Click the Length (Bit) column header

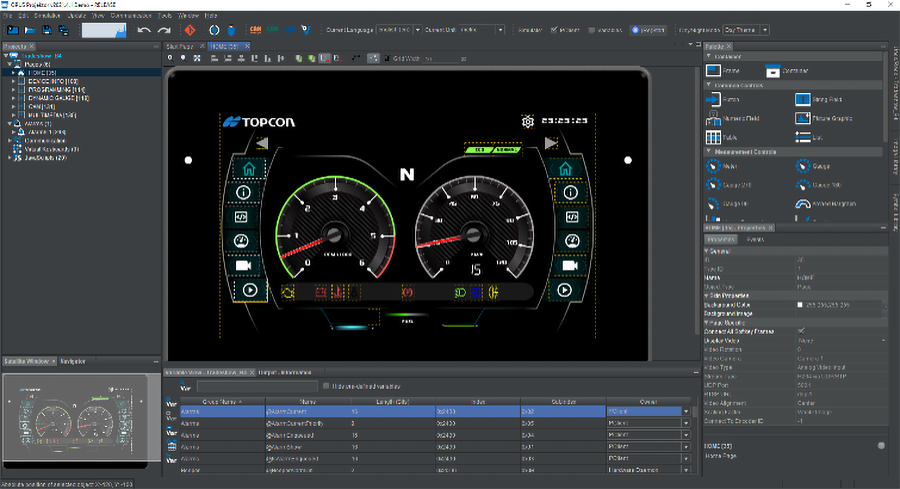click(x=393, y=402)
